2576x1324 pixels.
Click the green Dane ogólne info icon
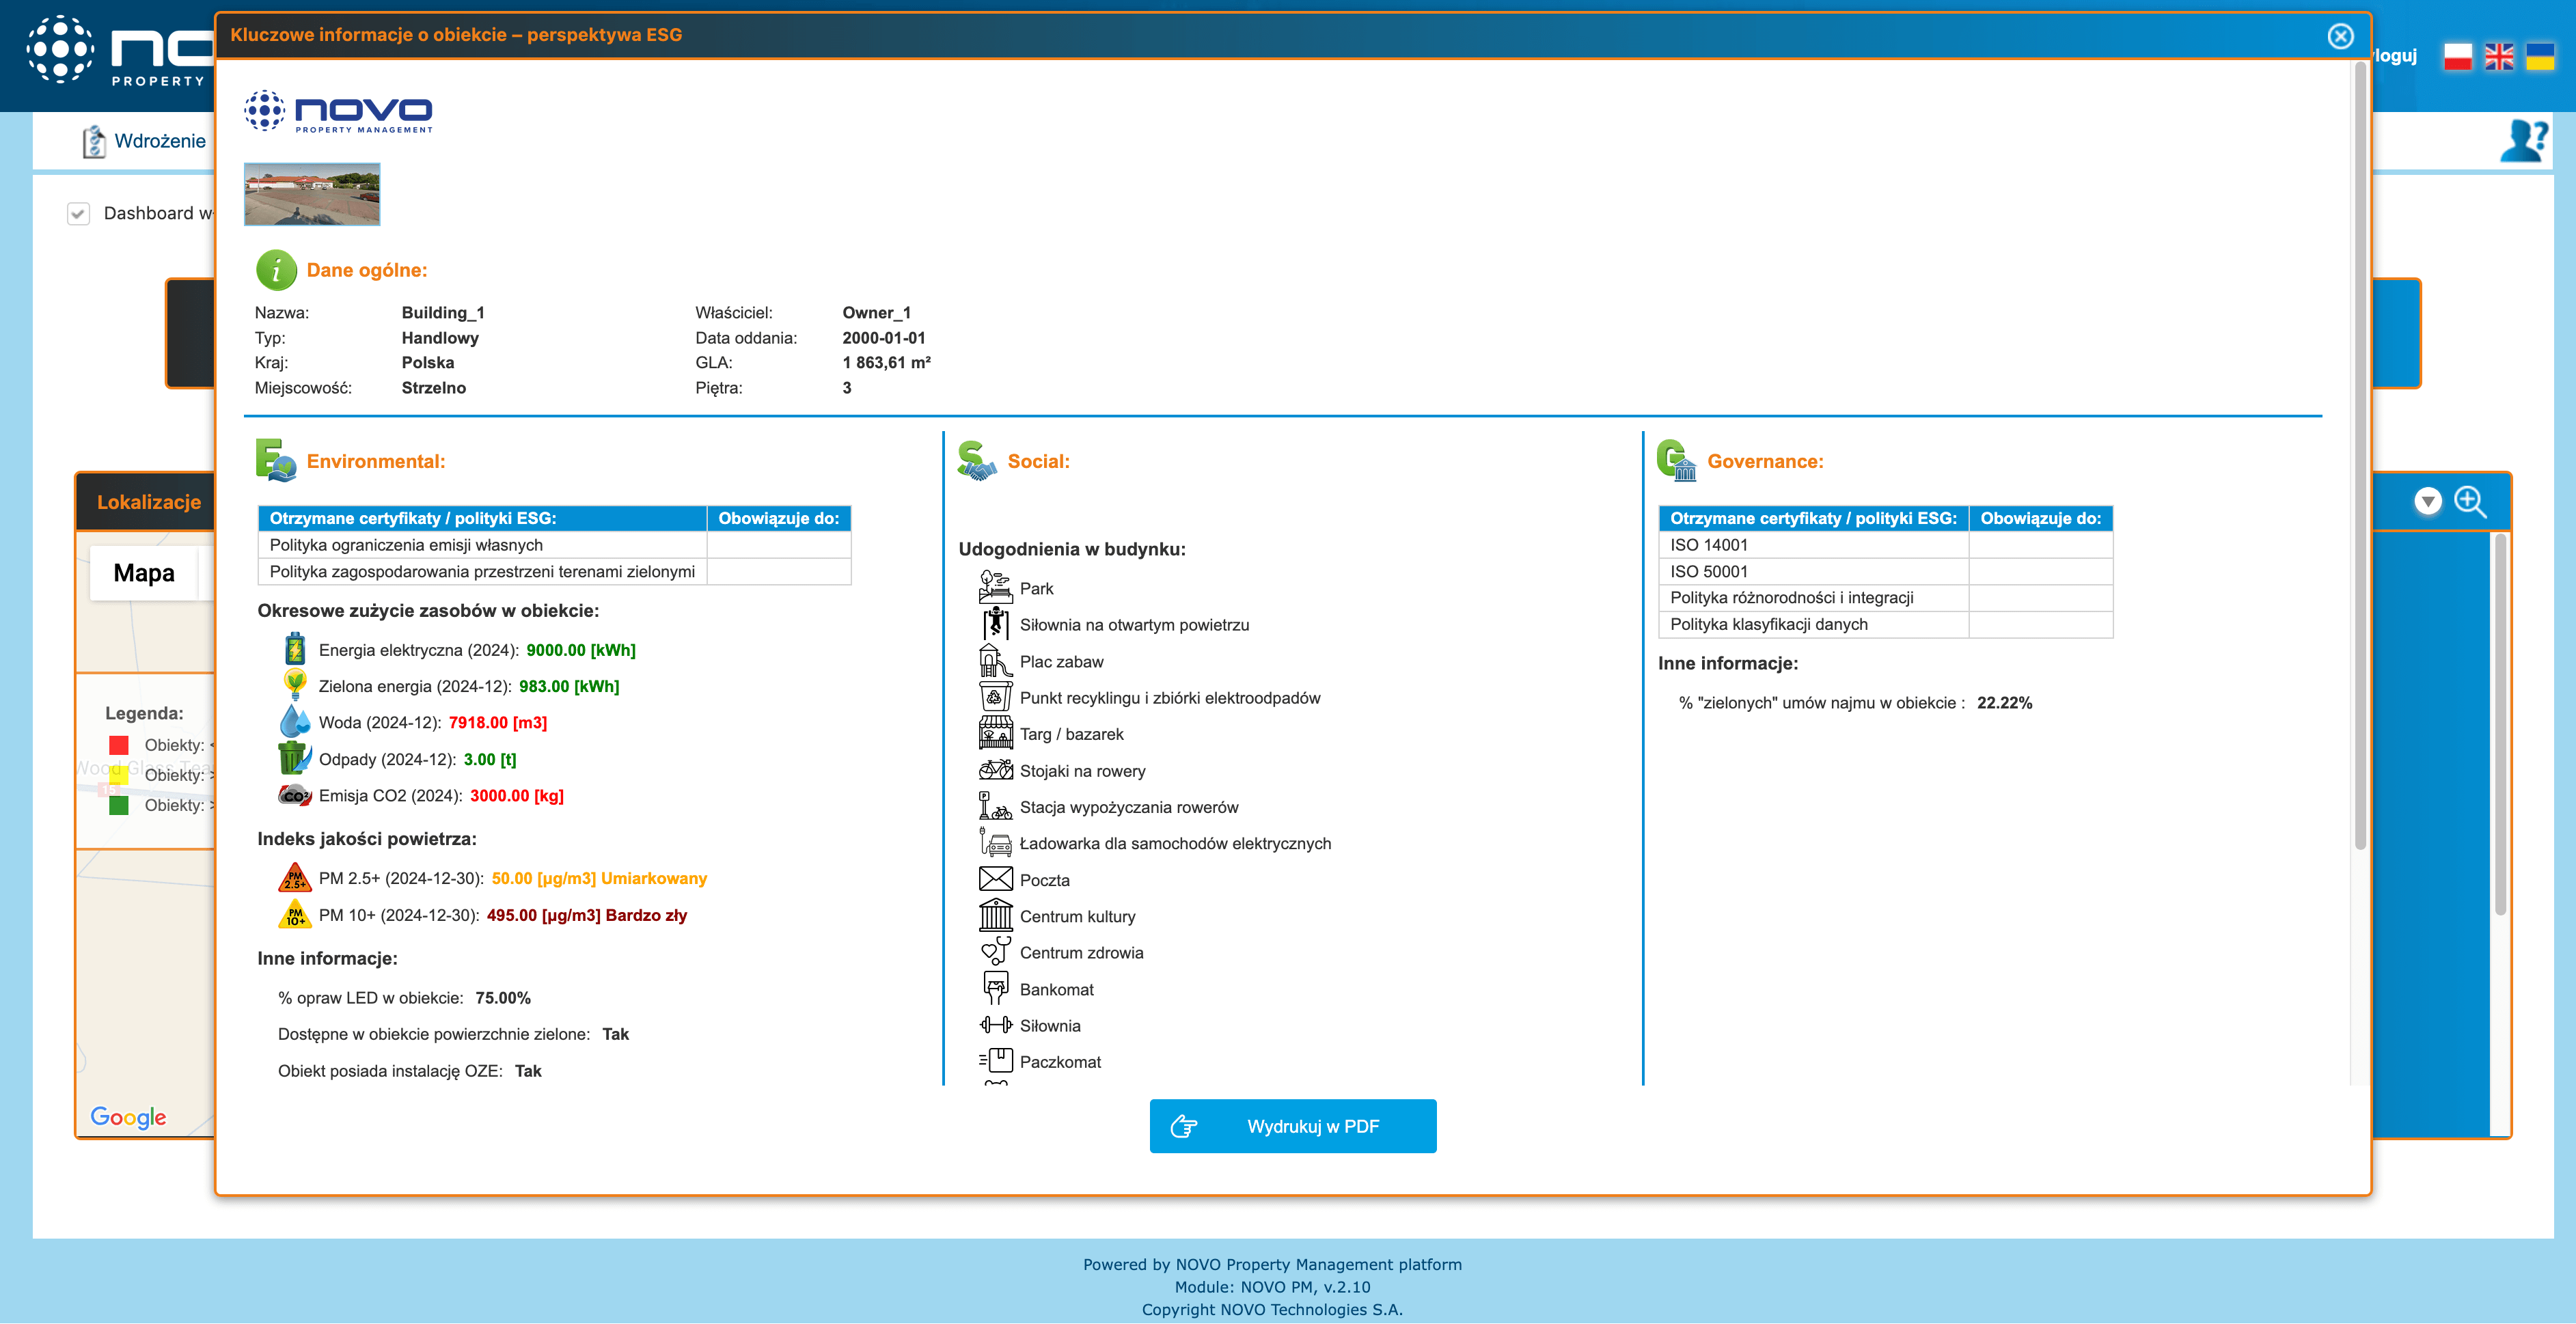tap(276, 270)
